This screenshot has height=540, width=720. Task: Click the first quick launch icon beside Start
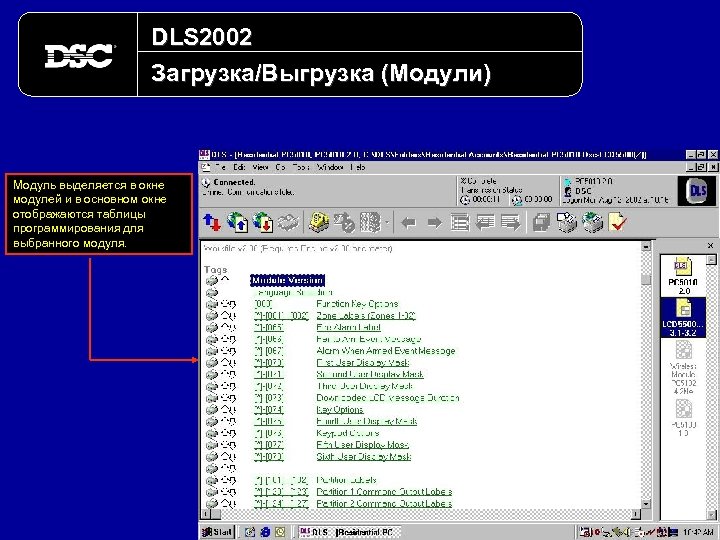click(x=250, y=532)
